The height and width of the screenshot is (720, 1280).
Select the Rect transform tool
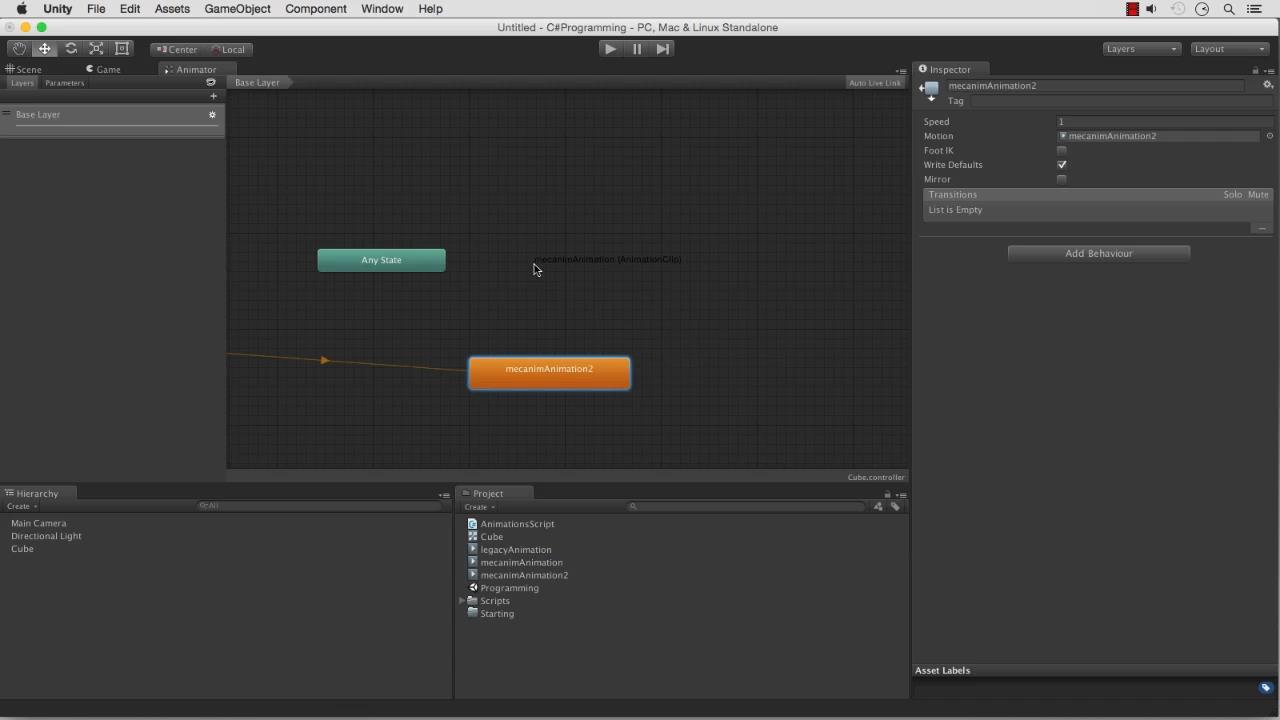[x=123, y=48]
